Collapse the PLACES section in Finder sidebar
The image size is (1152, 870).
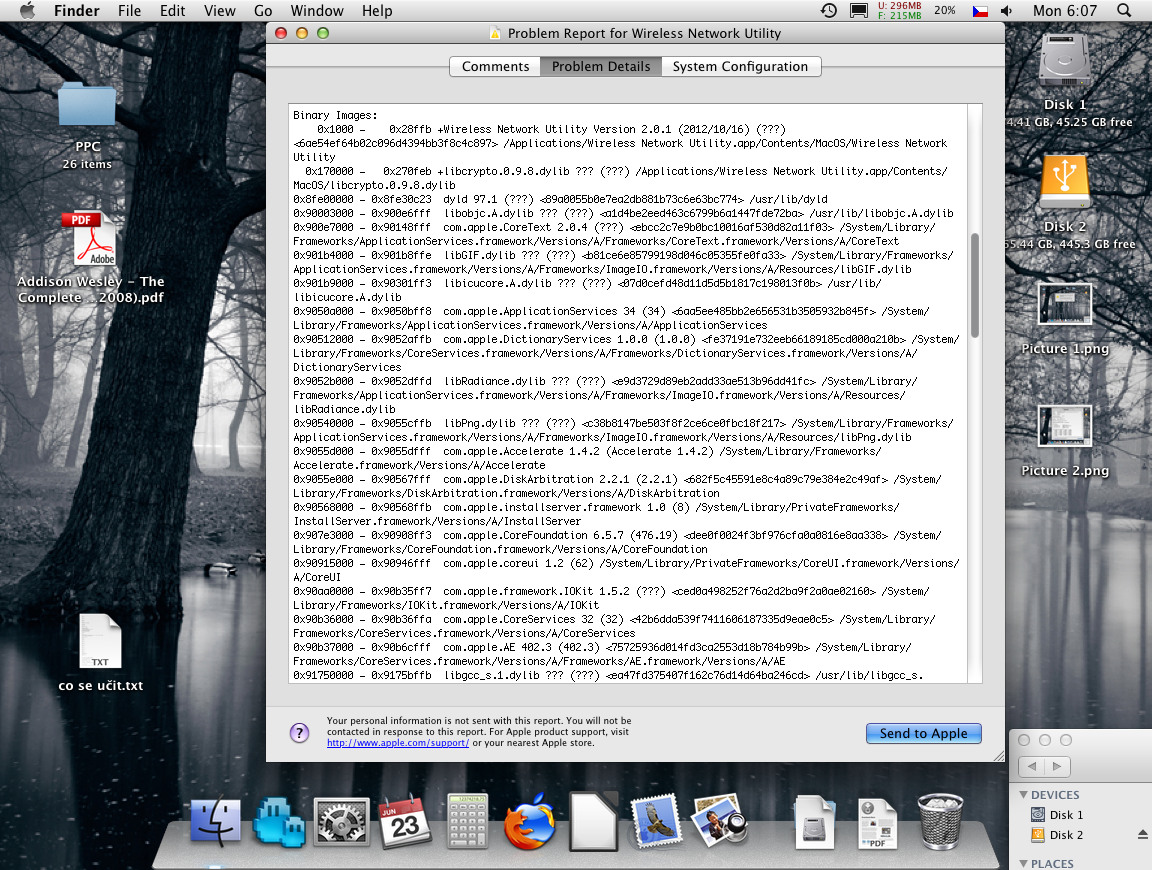tap(1023, 863)
